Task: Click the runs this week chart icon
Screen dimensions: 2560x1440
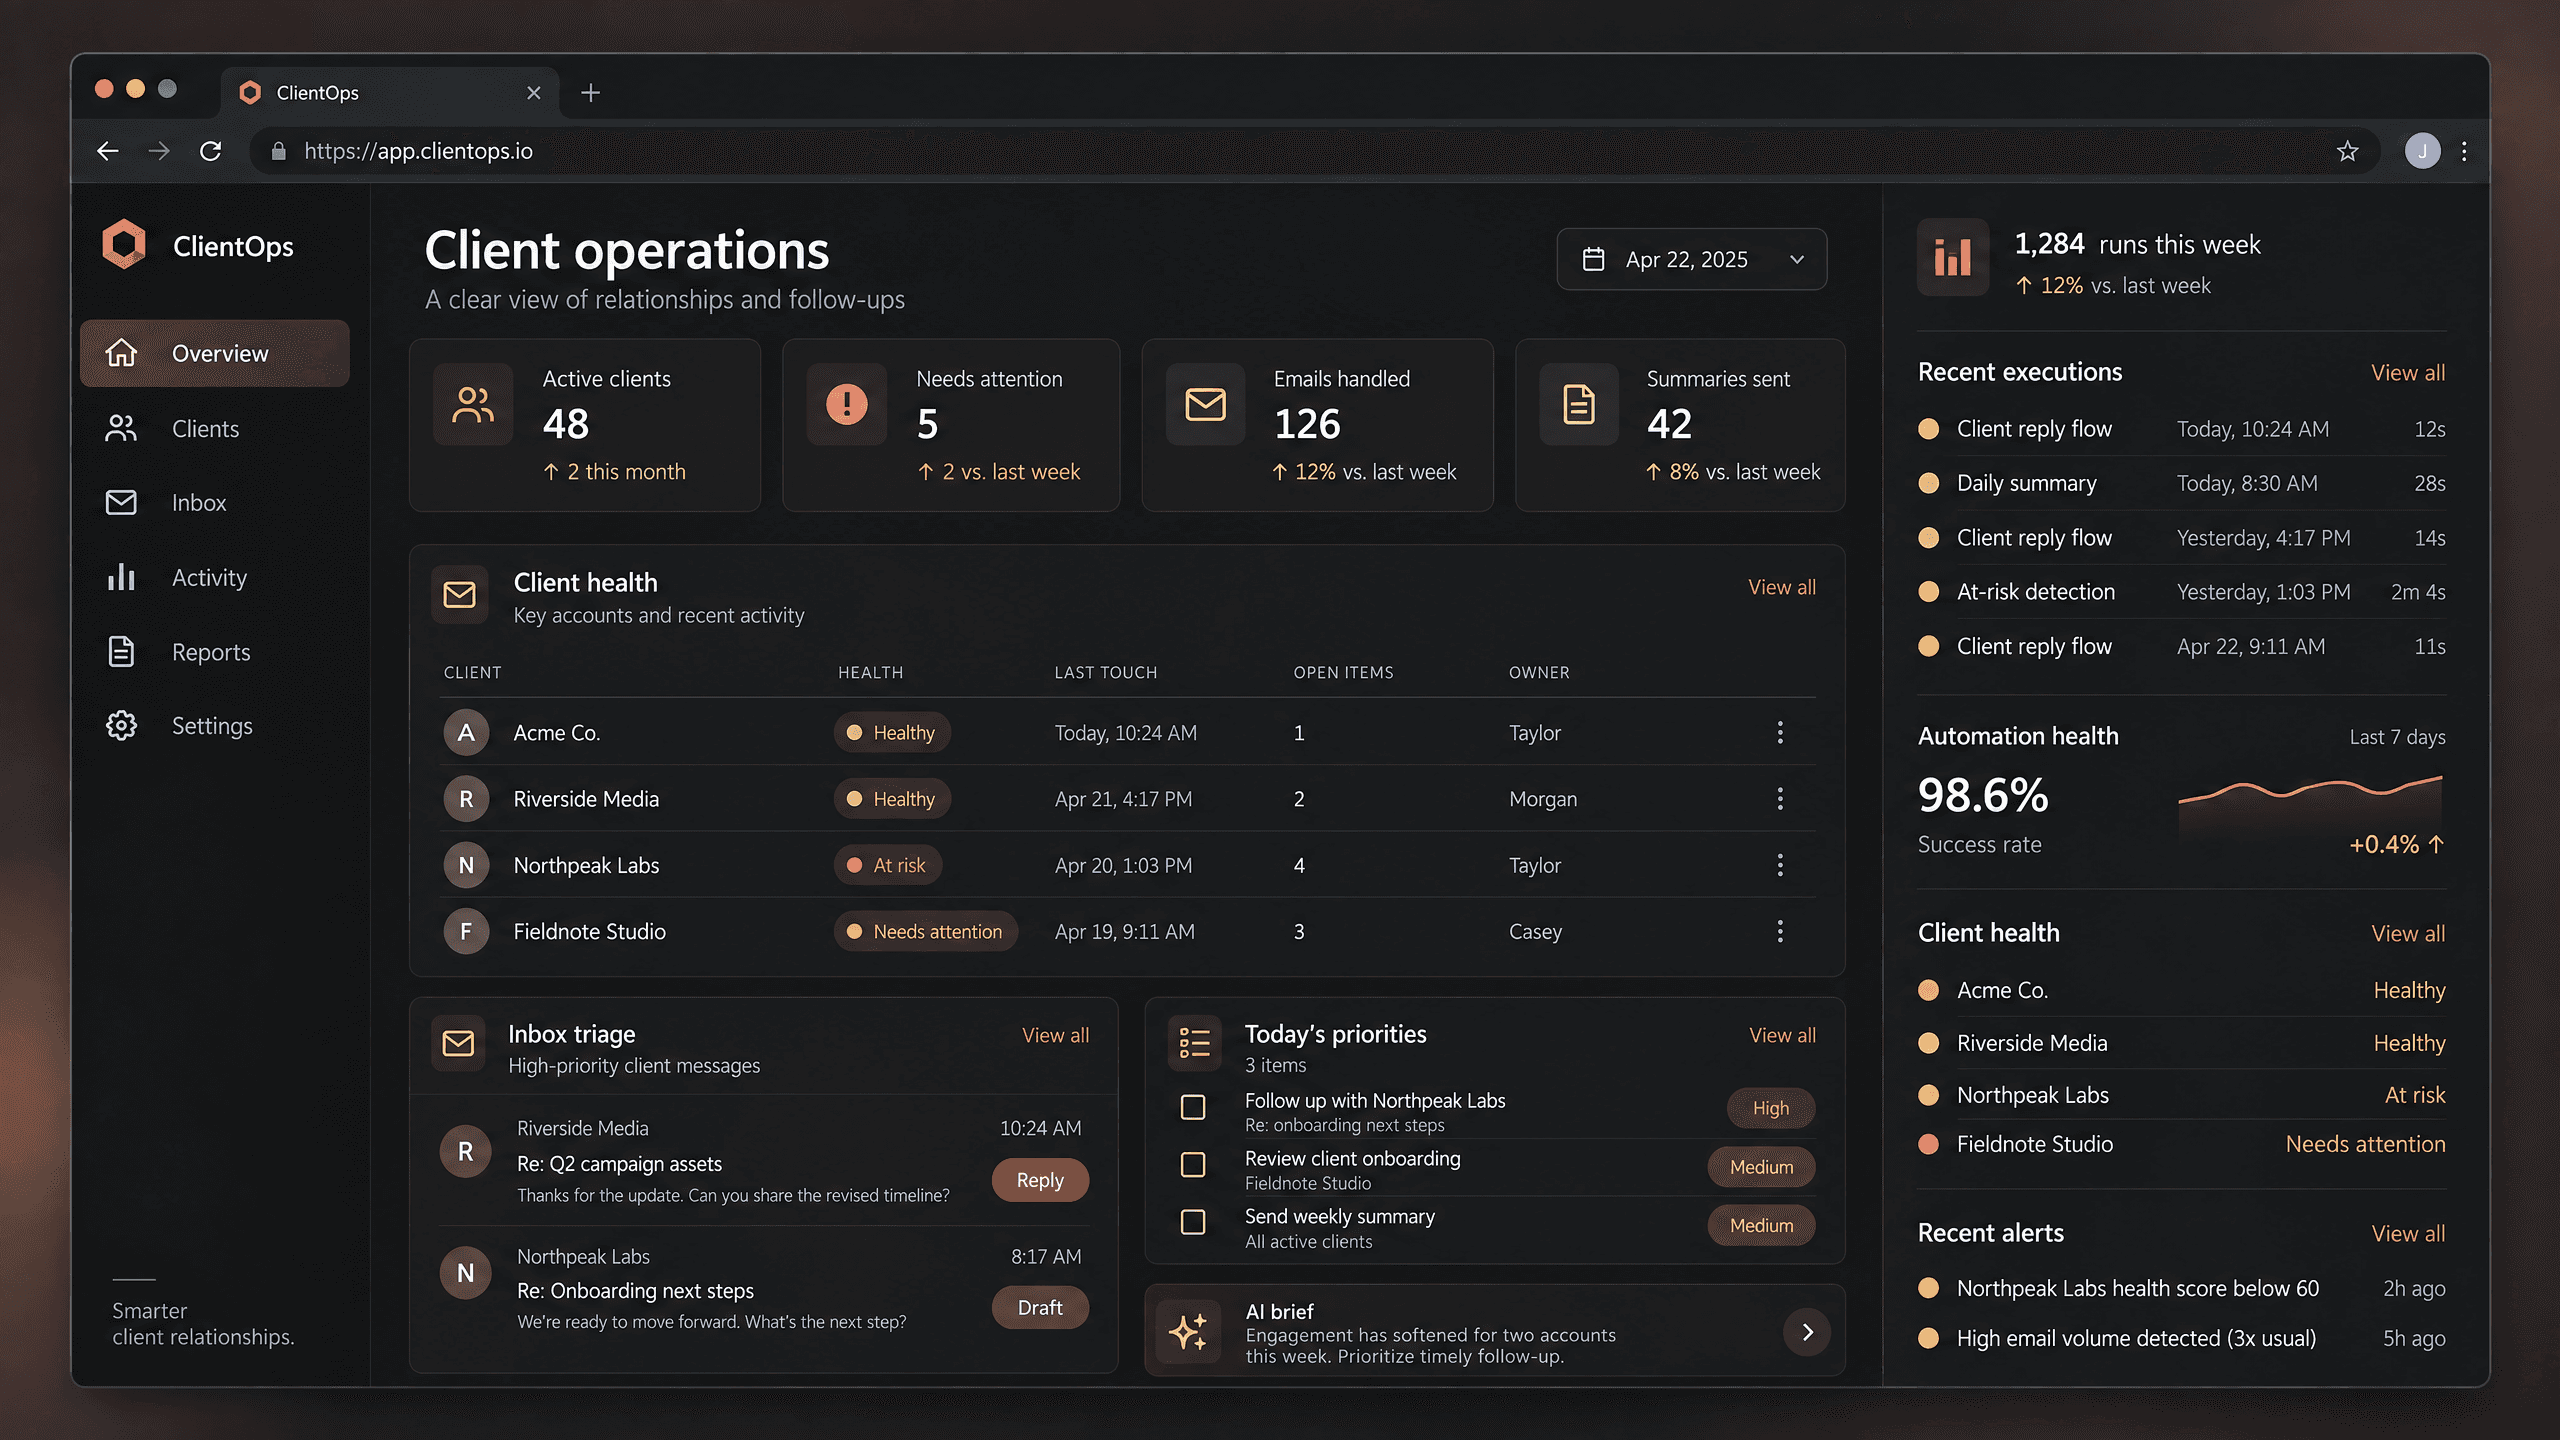Action: pos(1953,257)
